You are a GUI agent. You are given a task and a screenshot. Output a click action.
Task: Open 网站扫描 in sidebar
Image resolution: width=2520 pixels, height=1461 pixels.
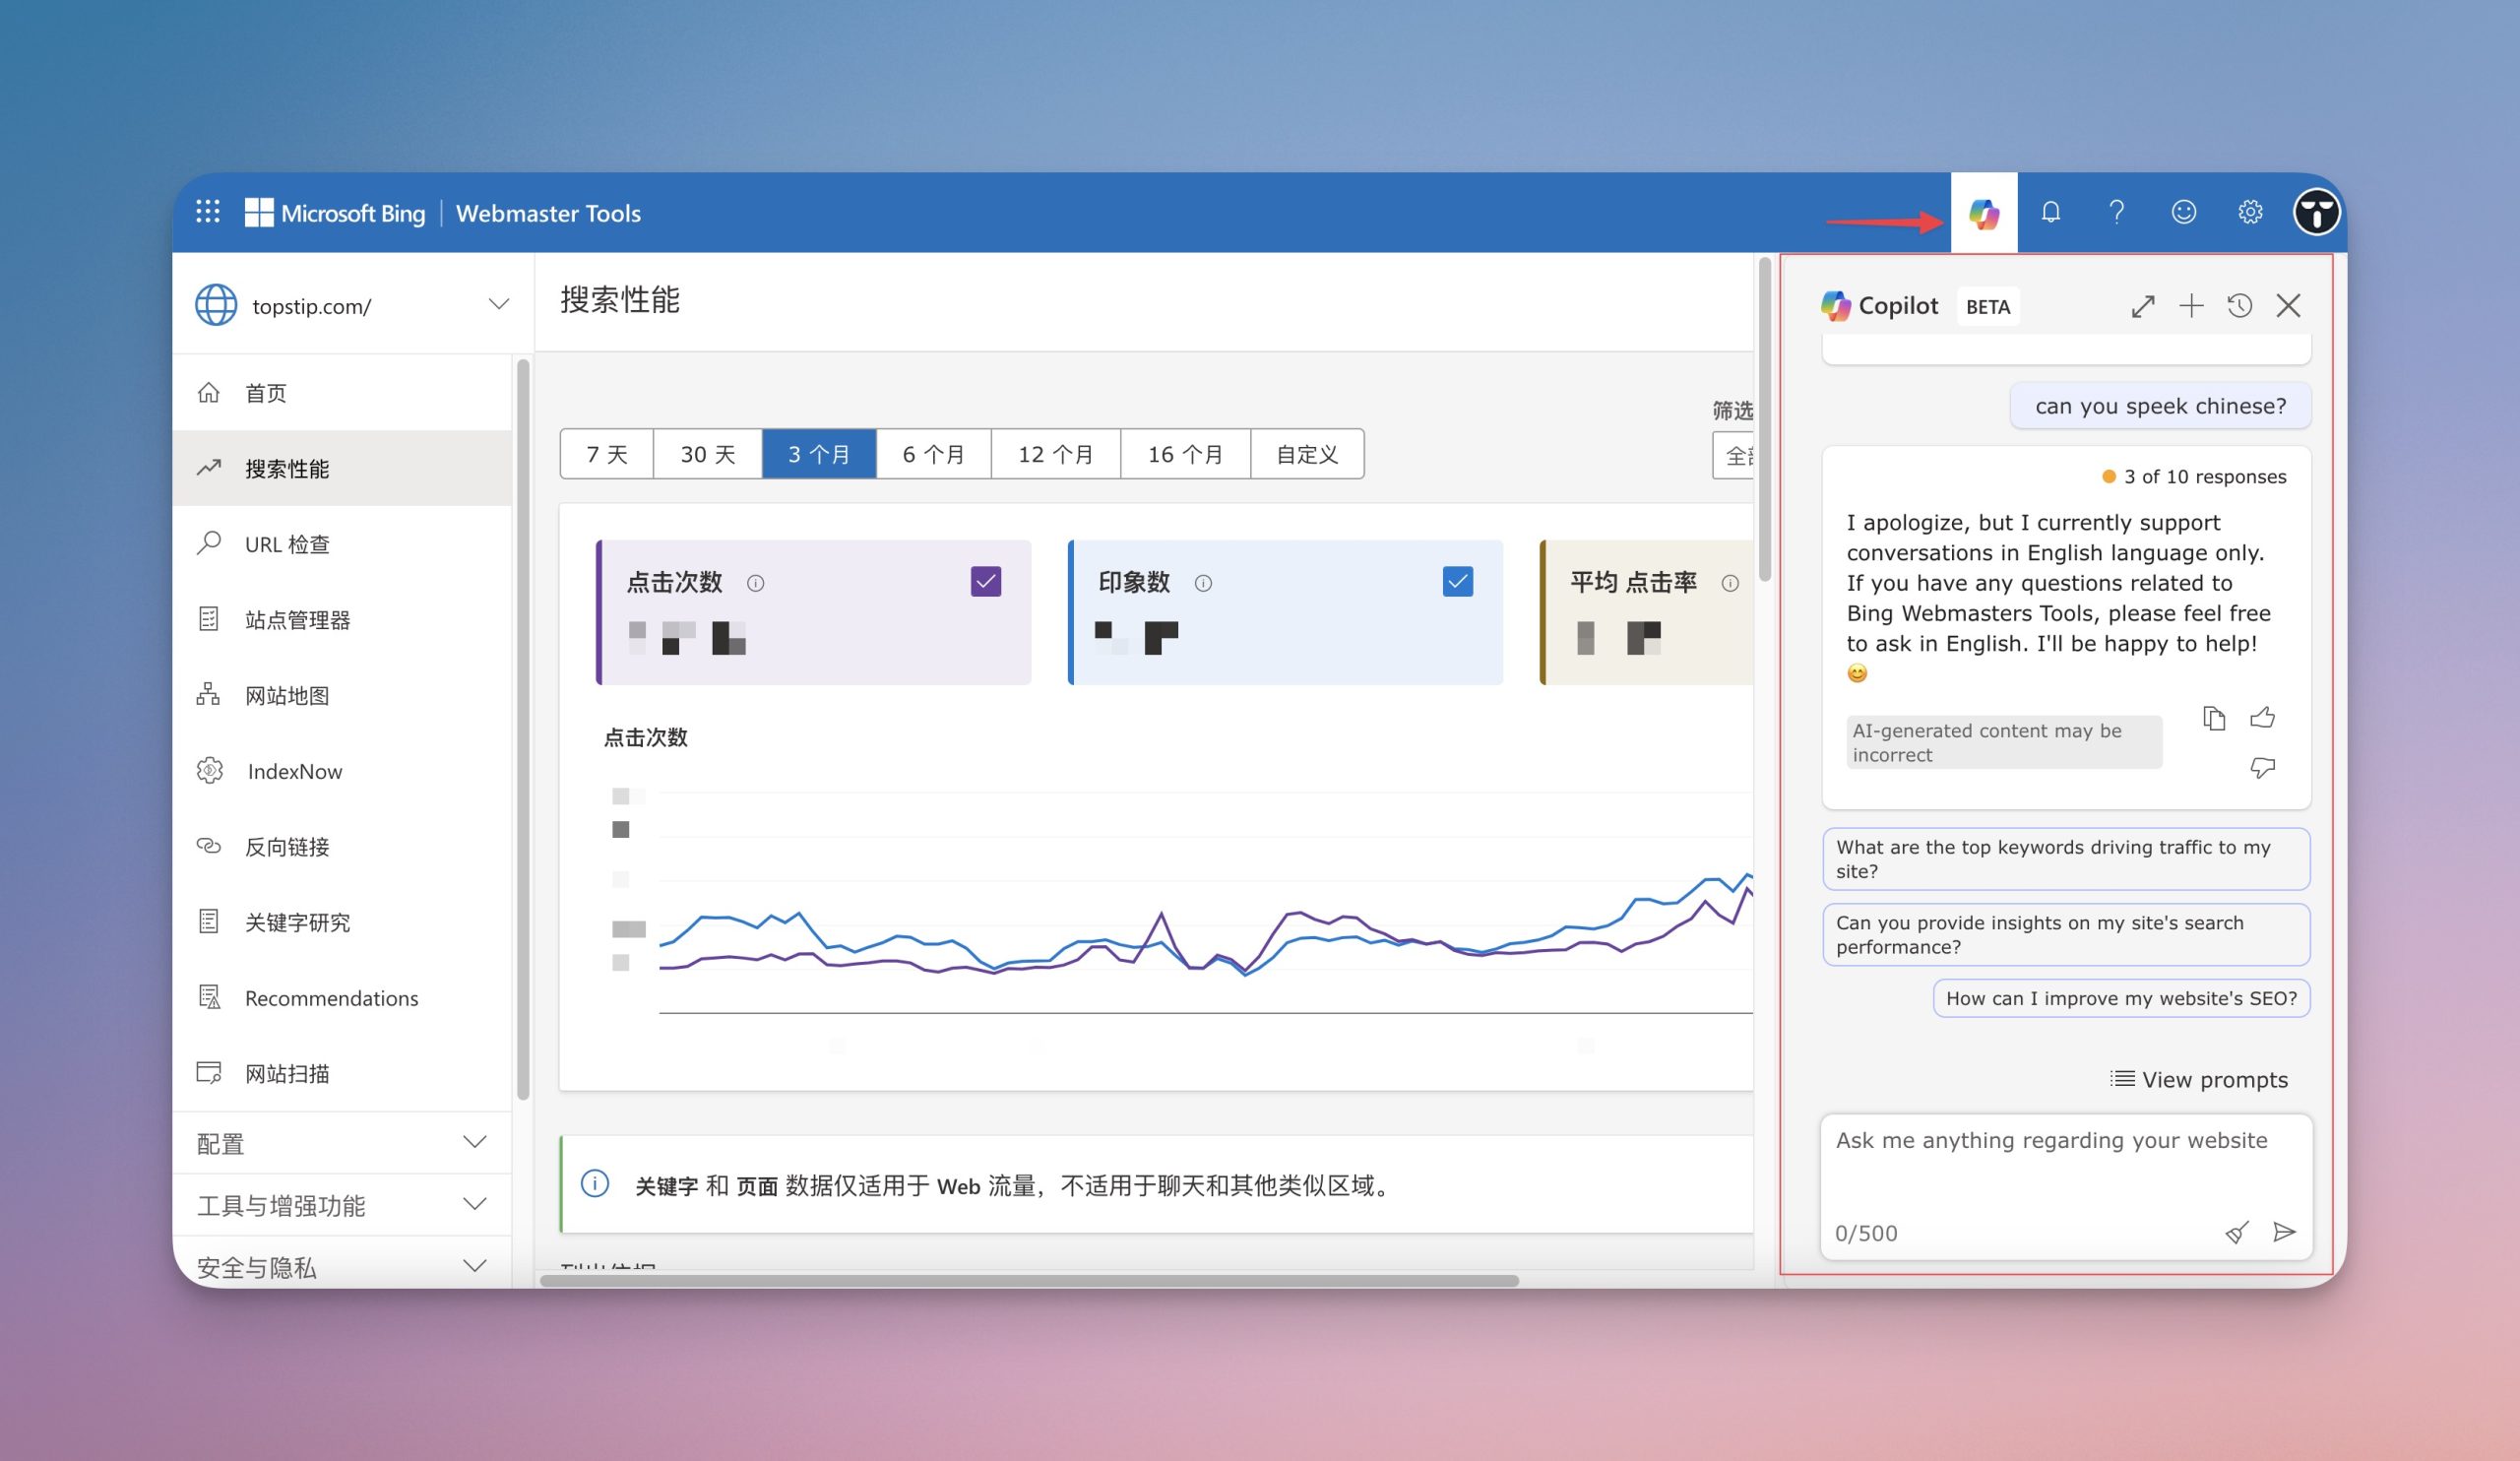tap(342, 1073)
